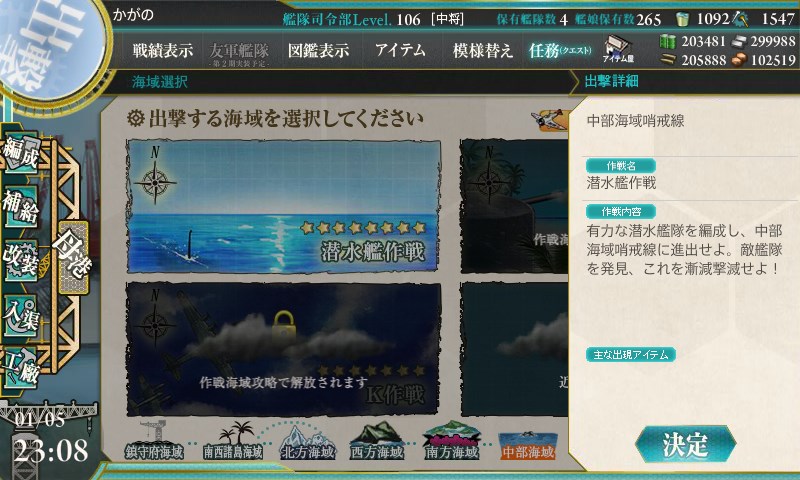Open the 図鑑表示 menu item
The height and width of the screenshot is (480, 800).
[318, 50]
